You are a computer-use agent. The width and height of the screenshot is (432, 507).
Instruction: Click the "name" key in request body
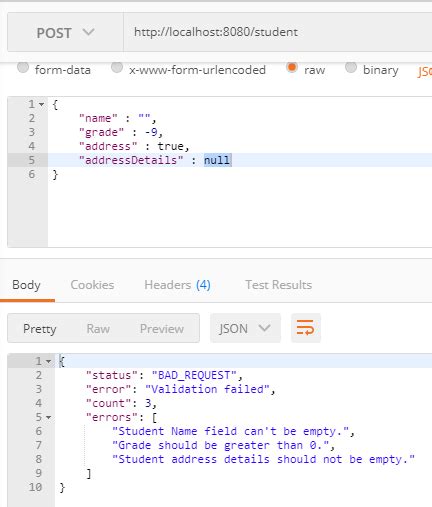(x=98, y=118)
